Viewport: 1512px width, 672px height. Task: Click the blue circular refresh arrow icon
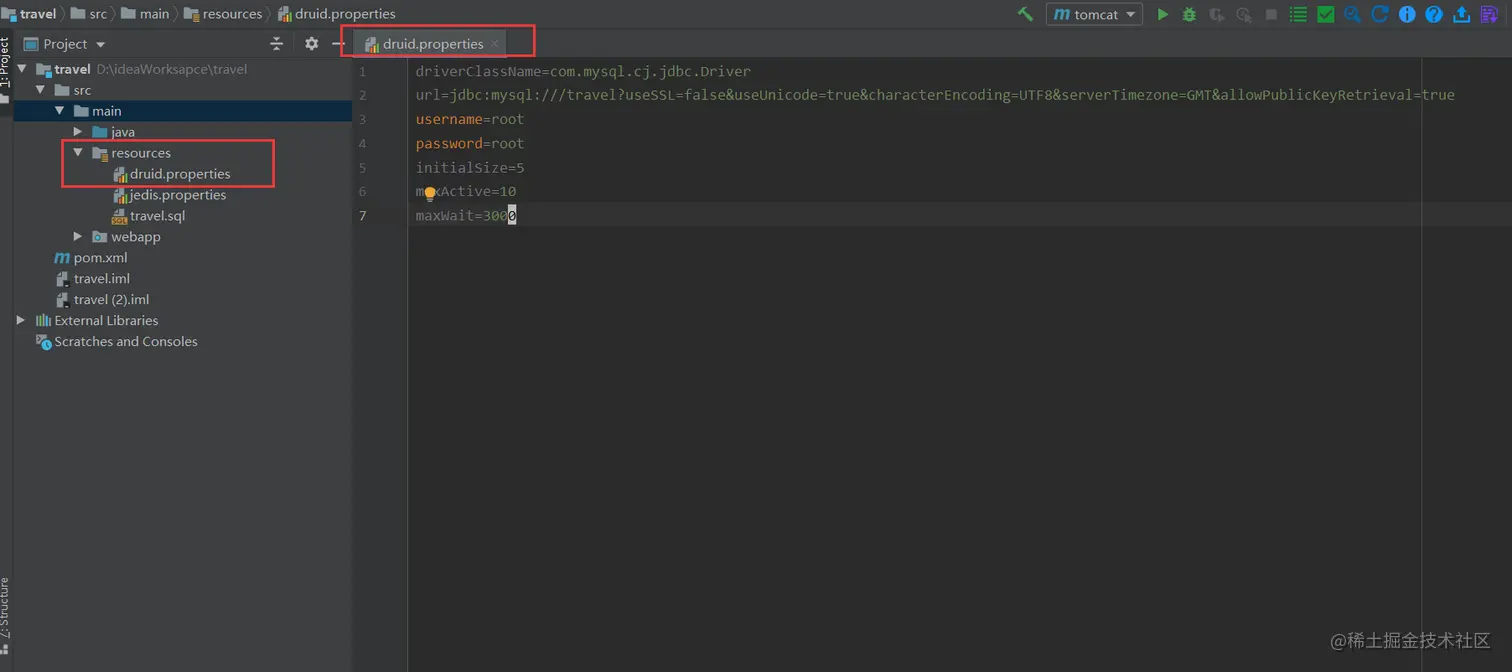pyautogui.click(x=1380, y=14)
